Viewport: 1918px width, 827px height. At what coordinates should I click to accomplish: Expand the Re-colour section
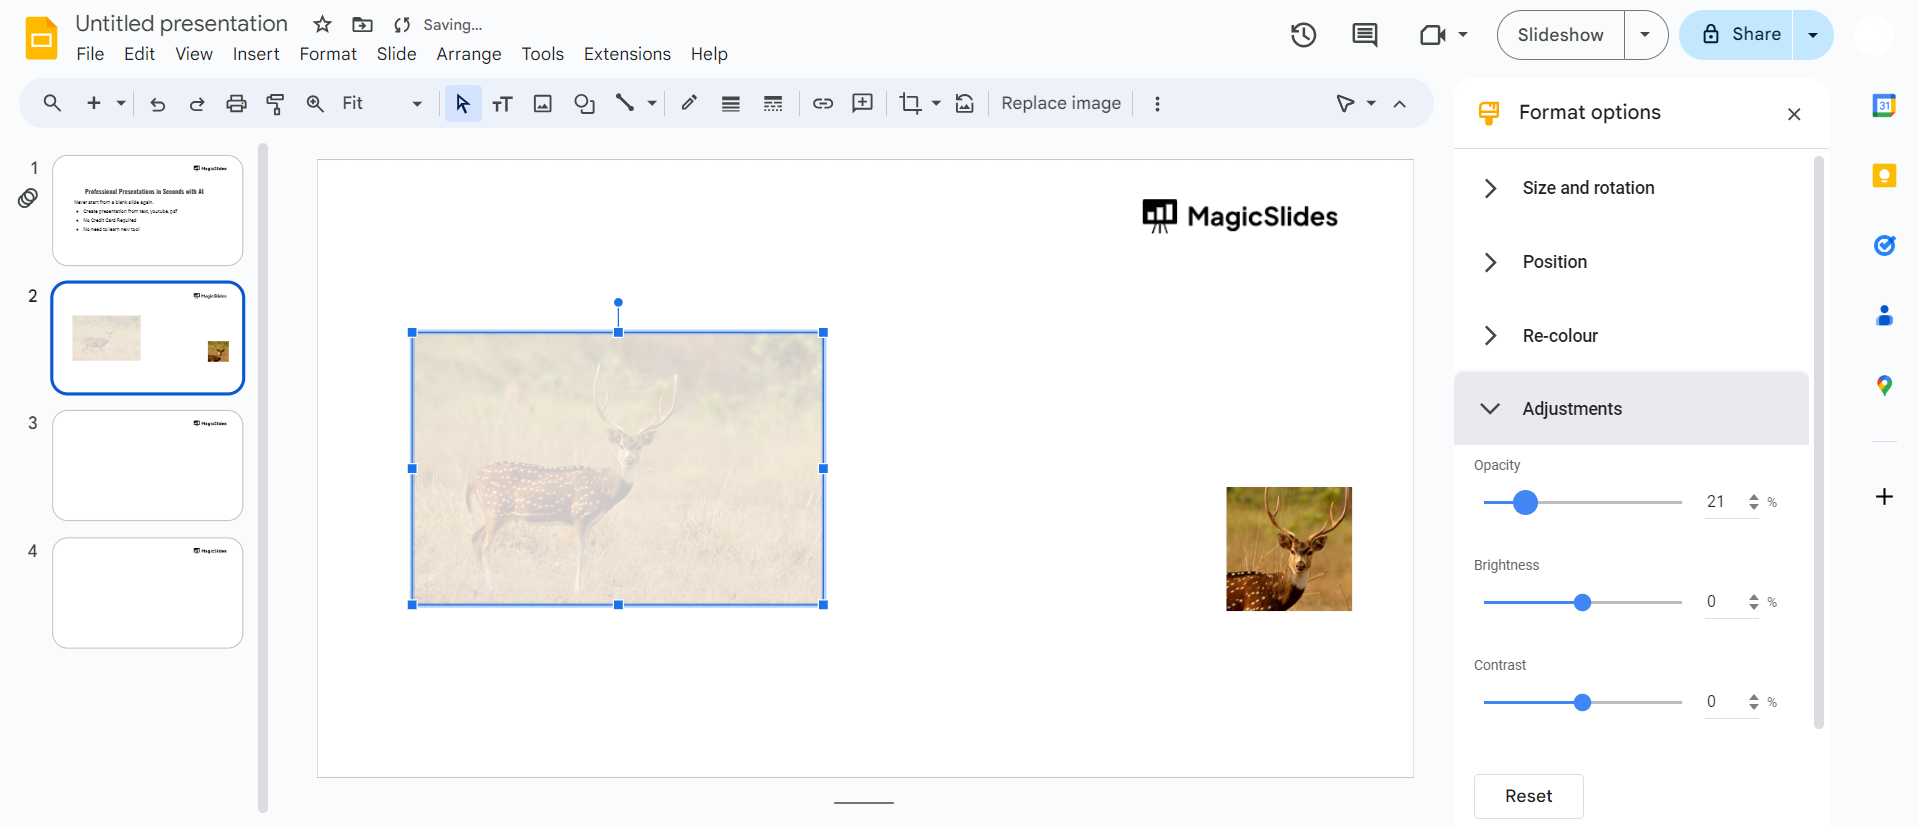click(1631, 336)
